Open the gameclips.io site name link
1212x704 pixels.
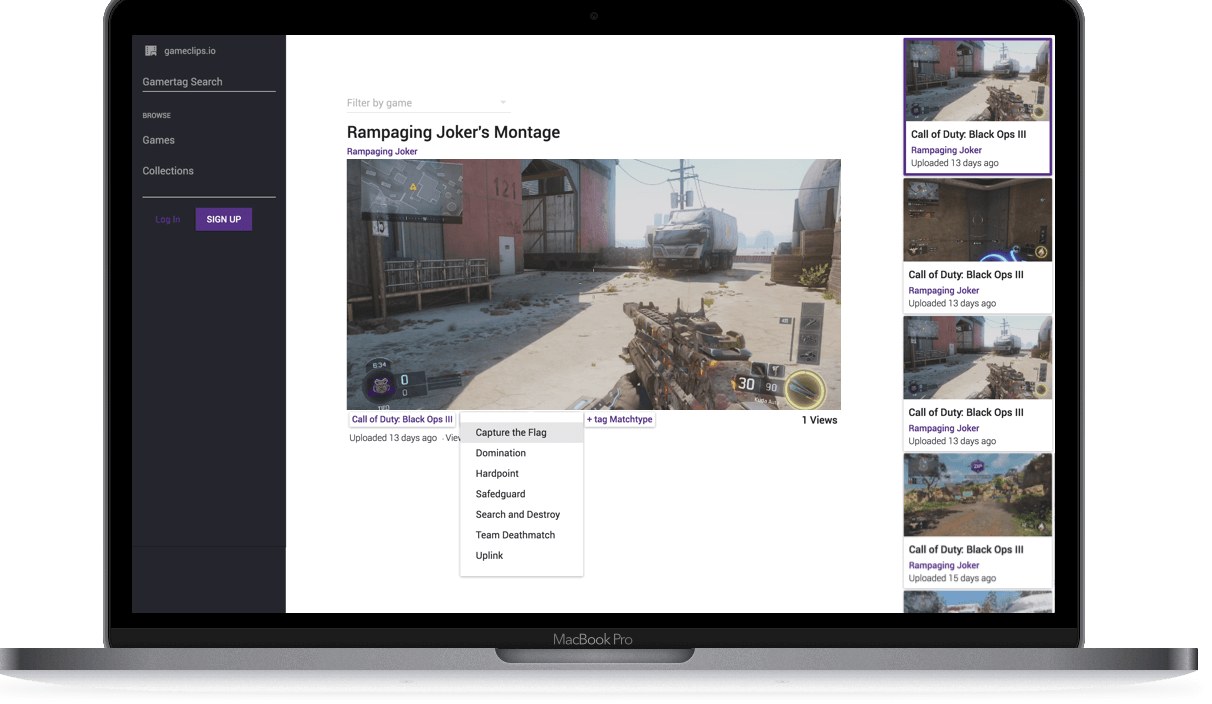click(190, 51)
